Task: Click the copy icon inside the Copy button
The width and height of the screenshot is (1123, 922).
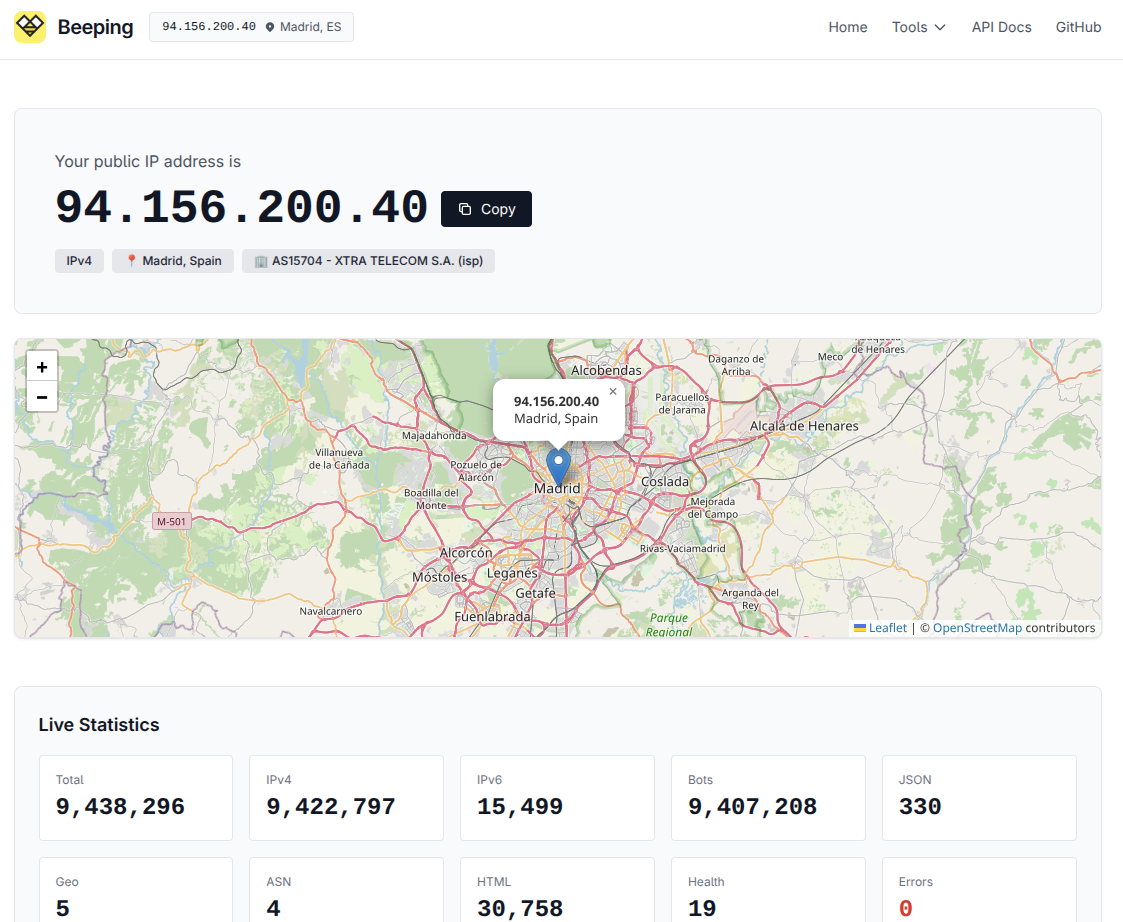Action: click(x=464, y=209)
